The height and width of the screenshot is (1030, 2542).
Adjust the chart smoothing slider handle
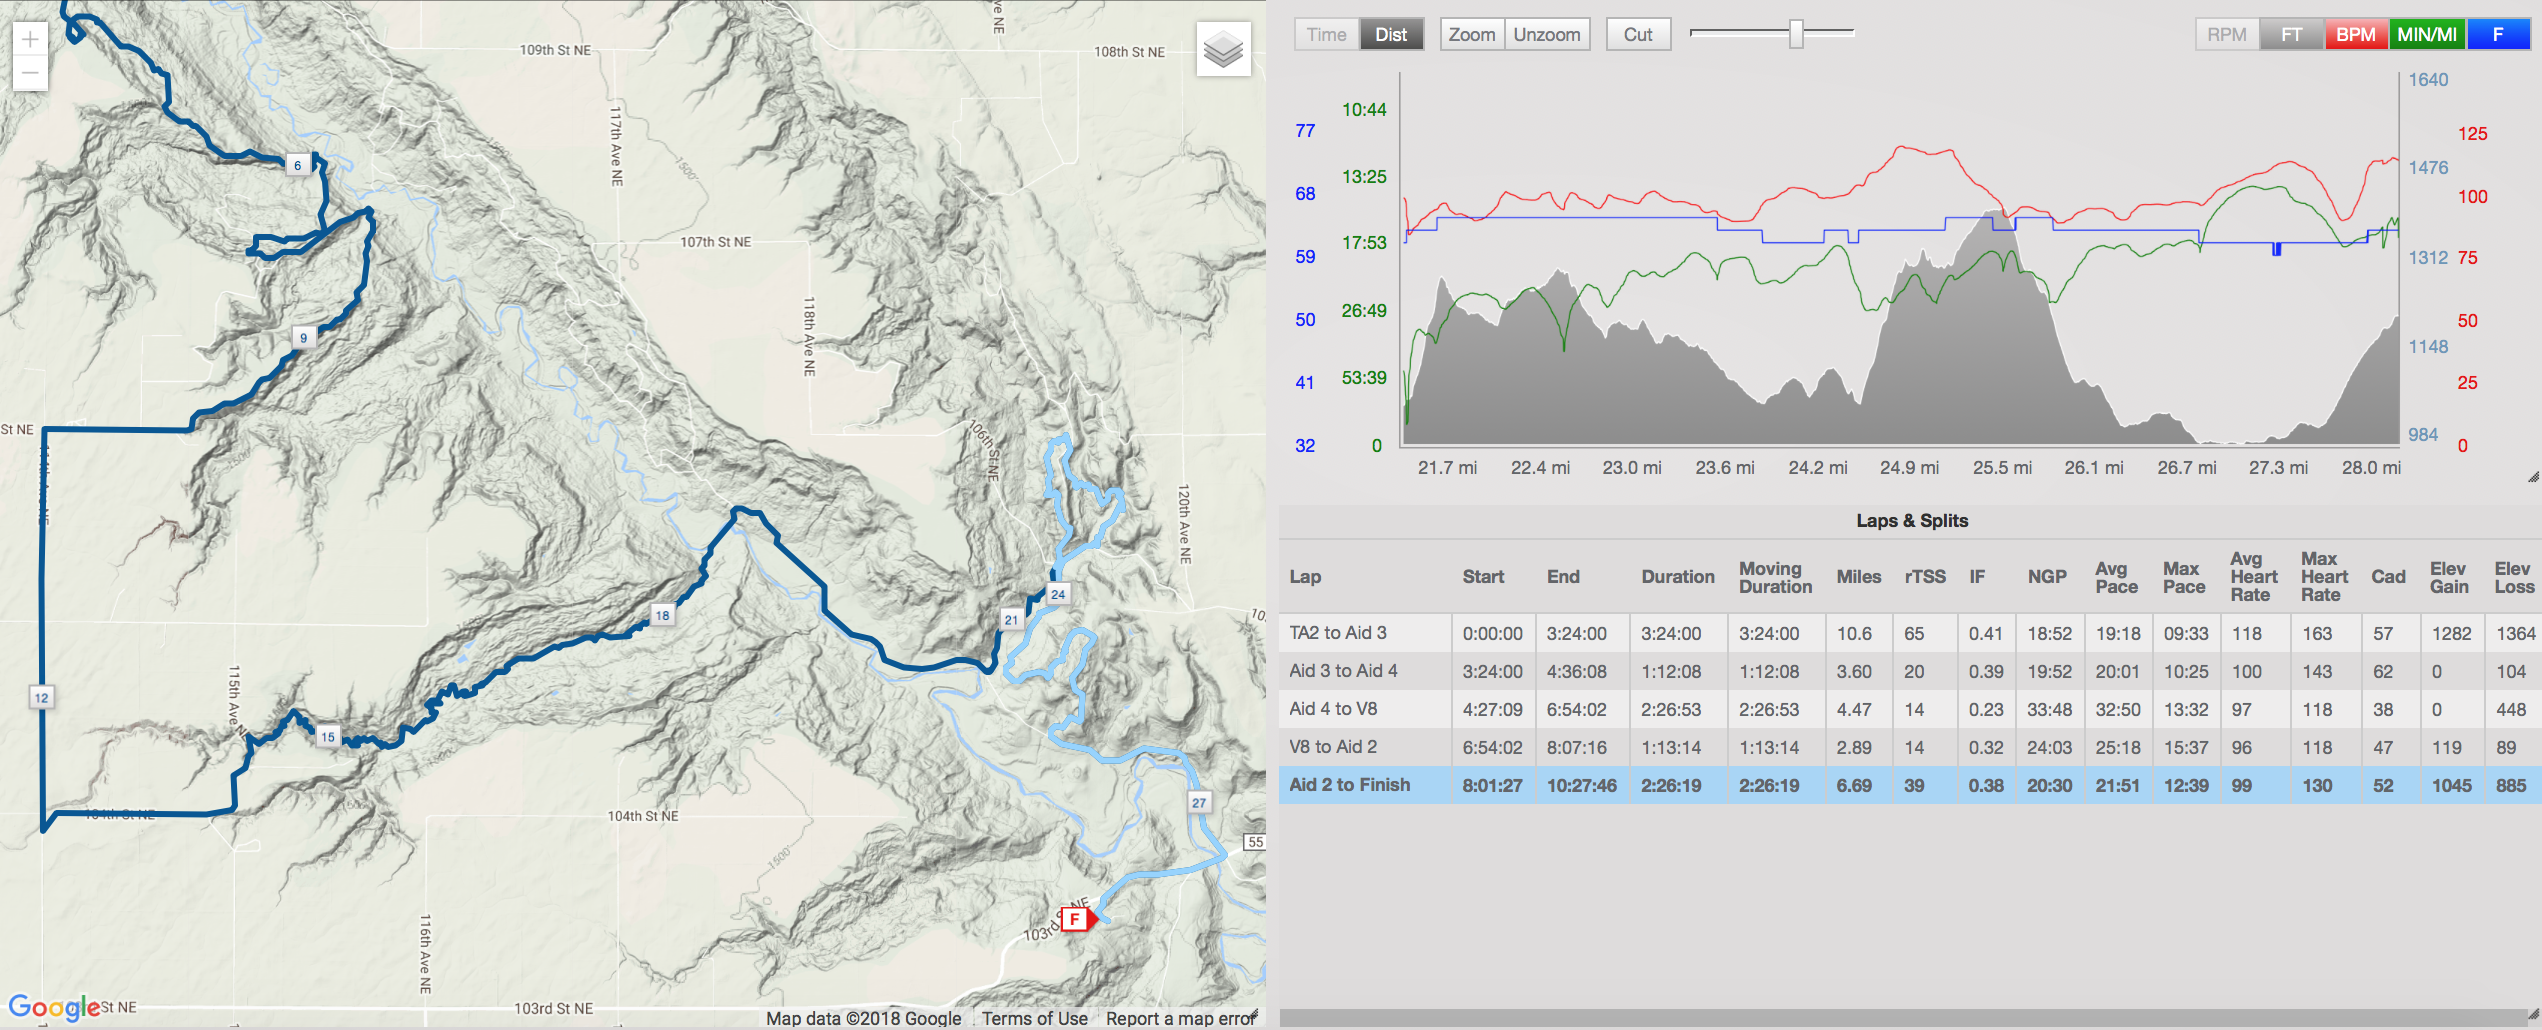coord(1796,34)
